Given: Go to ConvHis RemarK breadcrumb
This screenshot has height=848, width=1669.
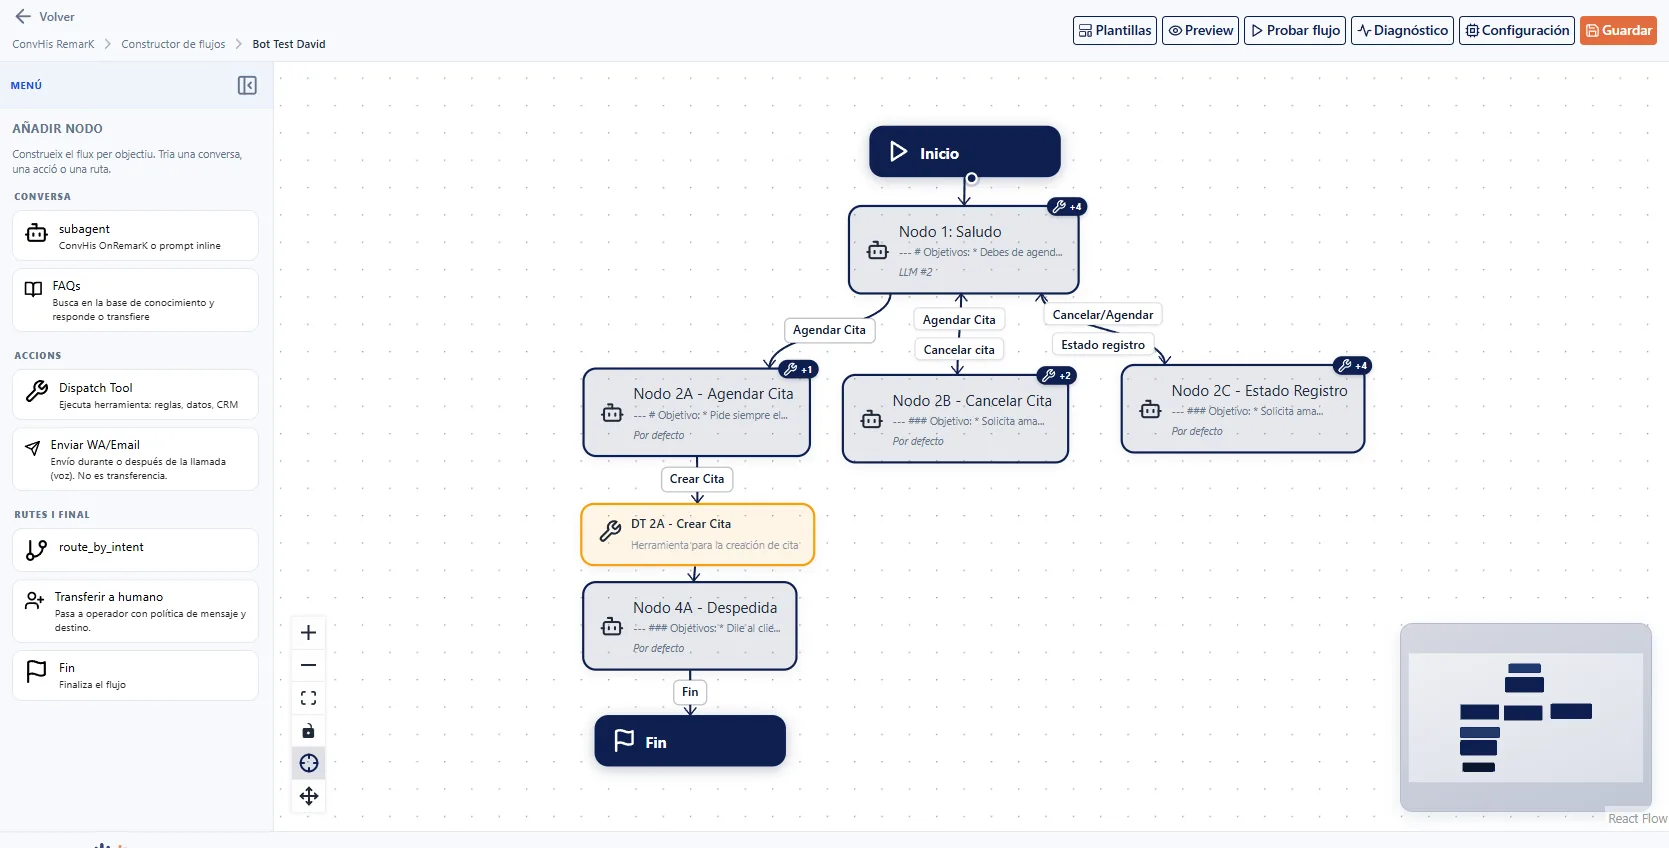Looking at the screenshot, I should point(53,44).
